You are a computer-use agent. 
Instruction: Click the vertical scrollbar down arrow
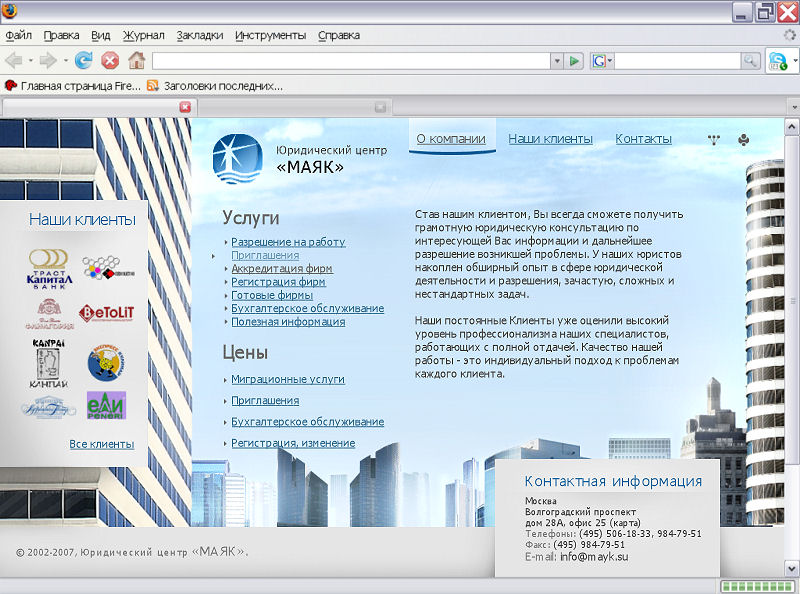(x=791, y=567)
